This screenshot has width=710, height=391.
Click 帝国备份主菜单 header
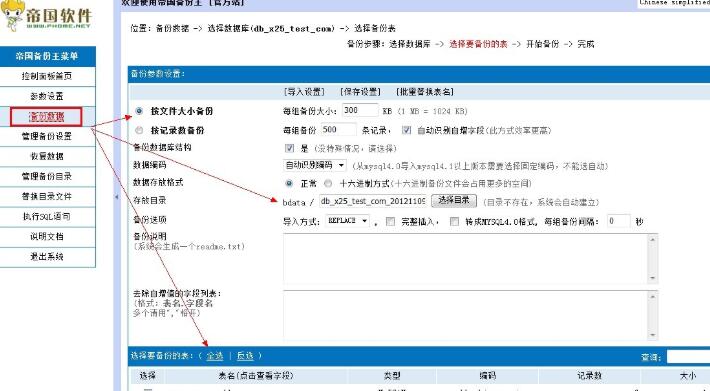(47, 56)
